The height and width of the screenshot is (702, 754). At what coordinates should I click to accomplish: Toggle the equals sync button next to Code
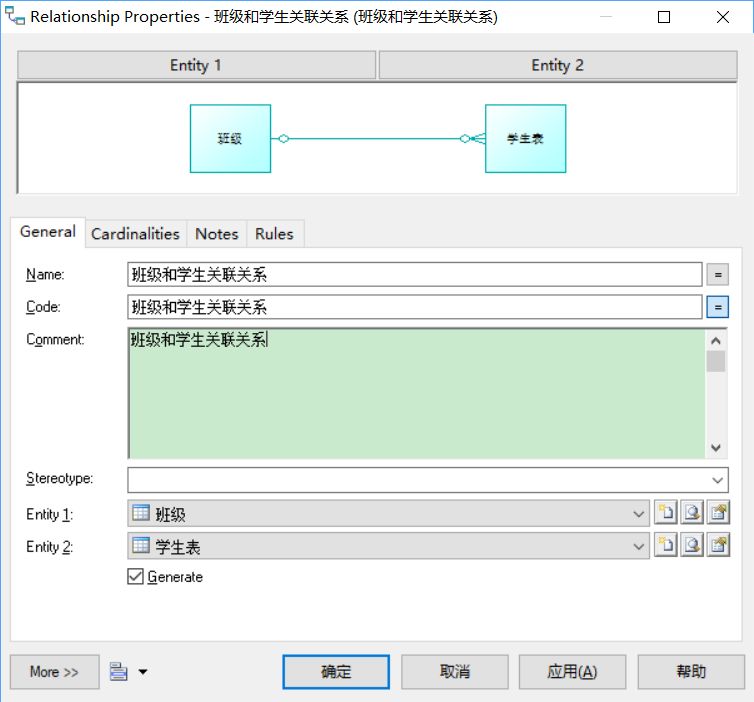(717, 307)
